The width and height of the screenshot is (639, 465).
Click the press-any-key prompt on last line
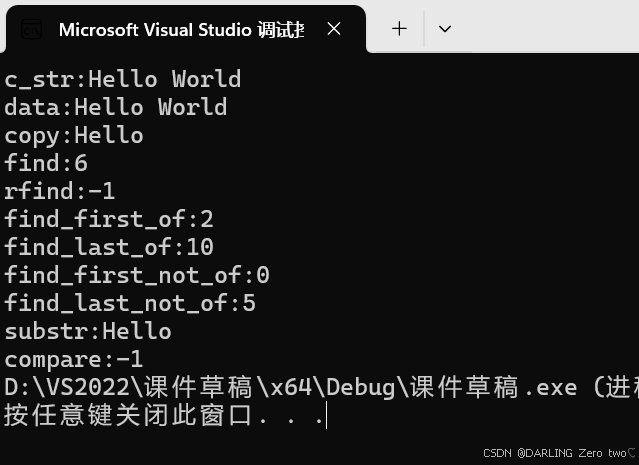click(x=165, y=415)
